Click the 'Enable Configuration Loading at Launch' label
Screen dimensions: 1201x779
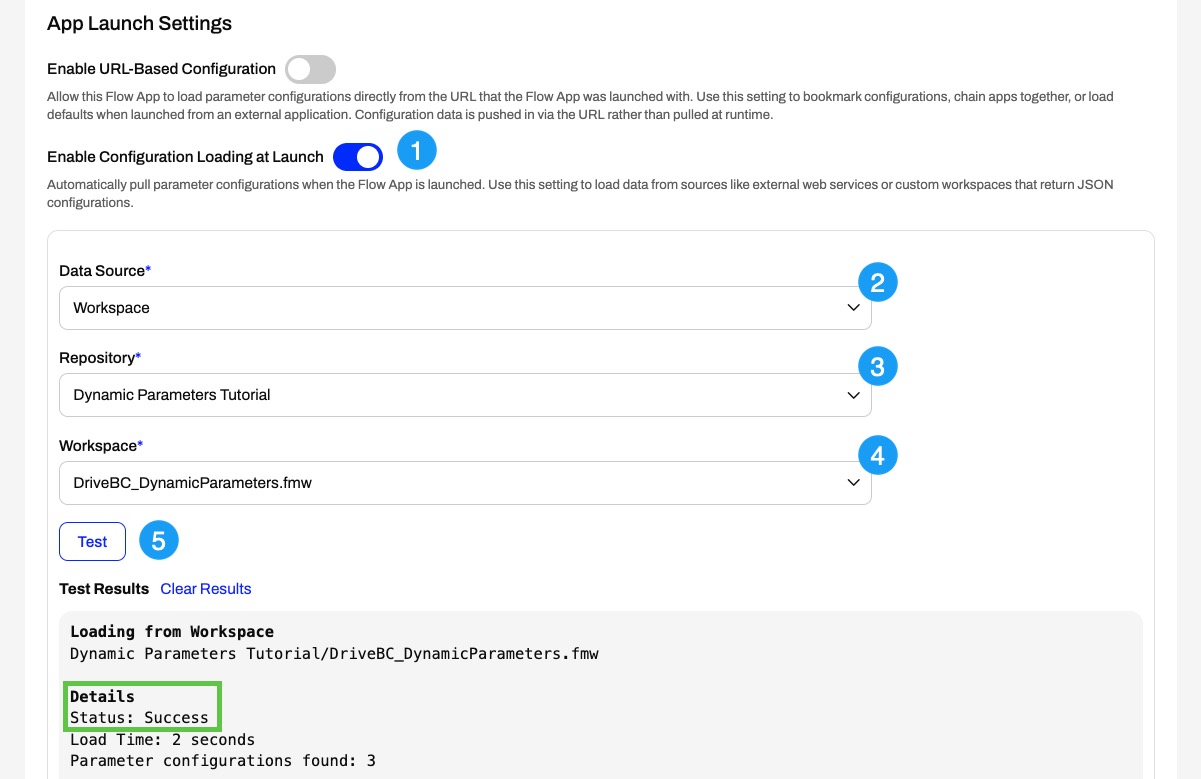coord(185,157)
